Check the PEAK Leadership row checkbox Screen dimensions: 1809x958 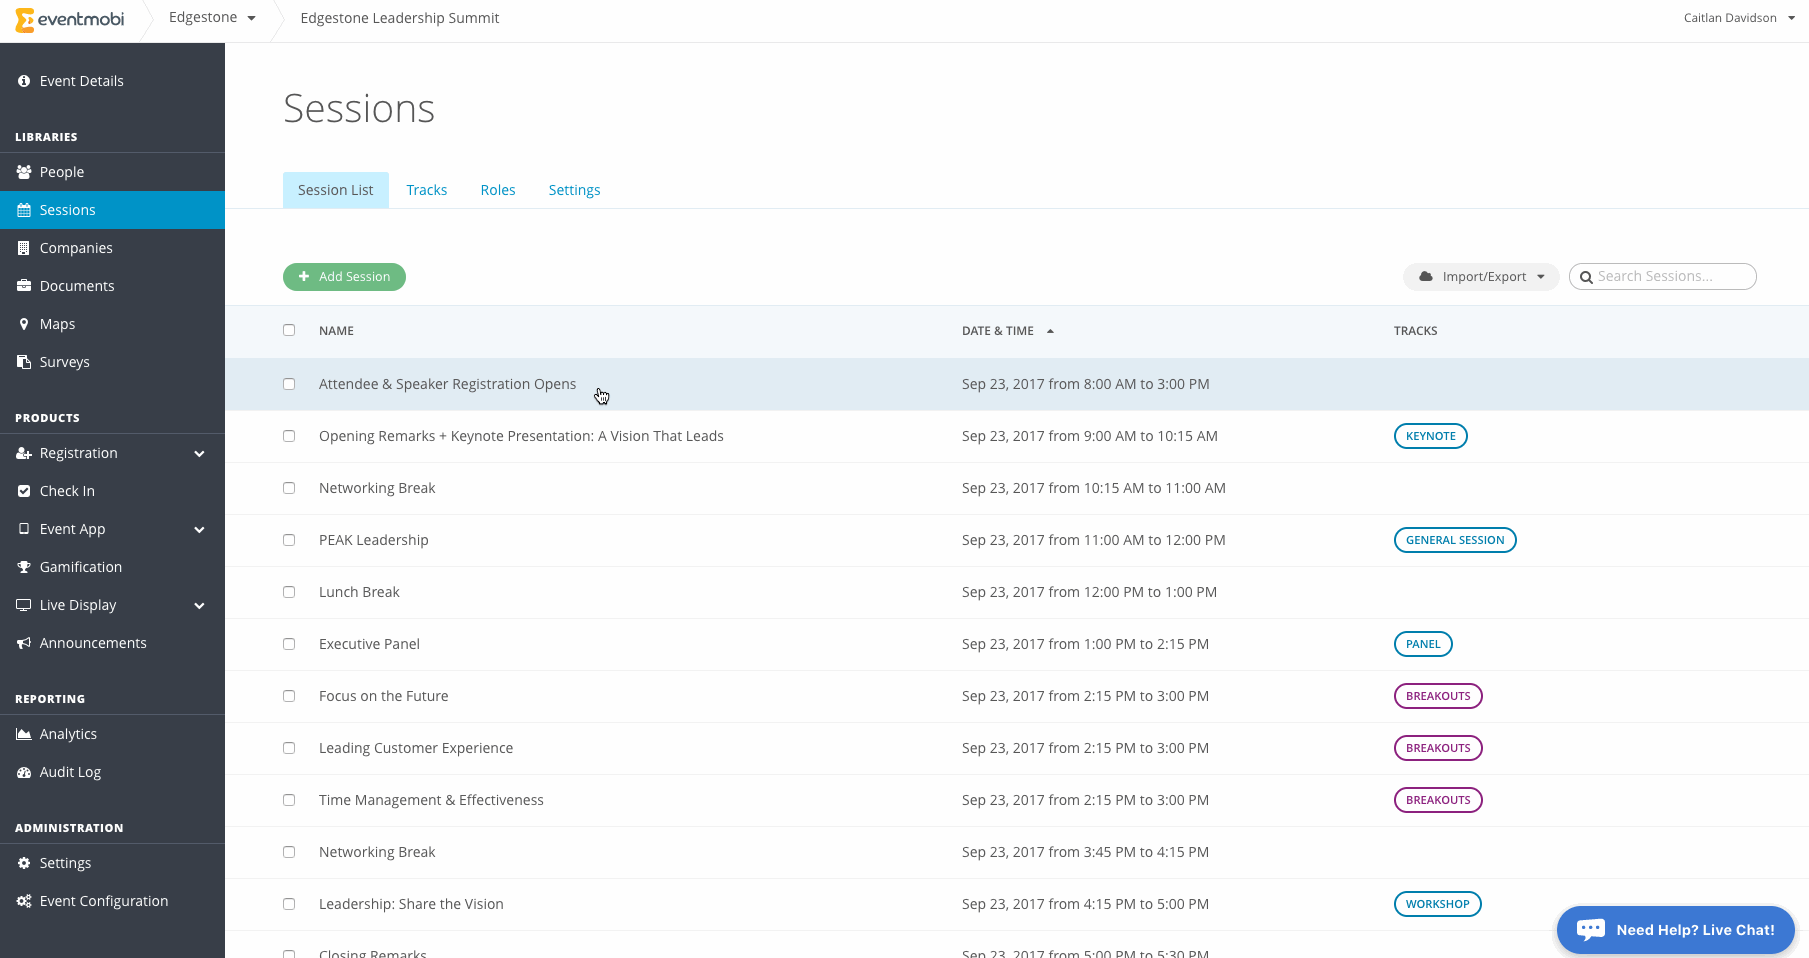click(289, 540)
